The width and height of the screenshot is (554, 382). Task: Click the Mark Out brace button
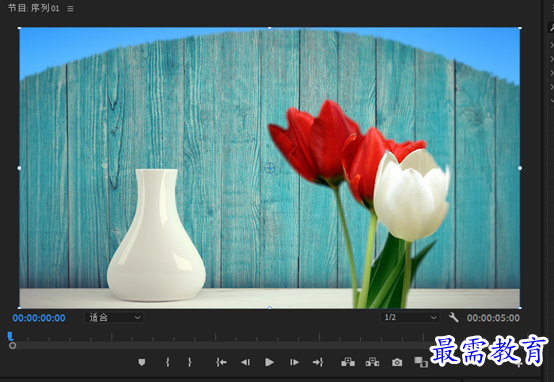pyautogui.click(x=190, y=362)
